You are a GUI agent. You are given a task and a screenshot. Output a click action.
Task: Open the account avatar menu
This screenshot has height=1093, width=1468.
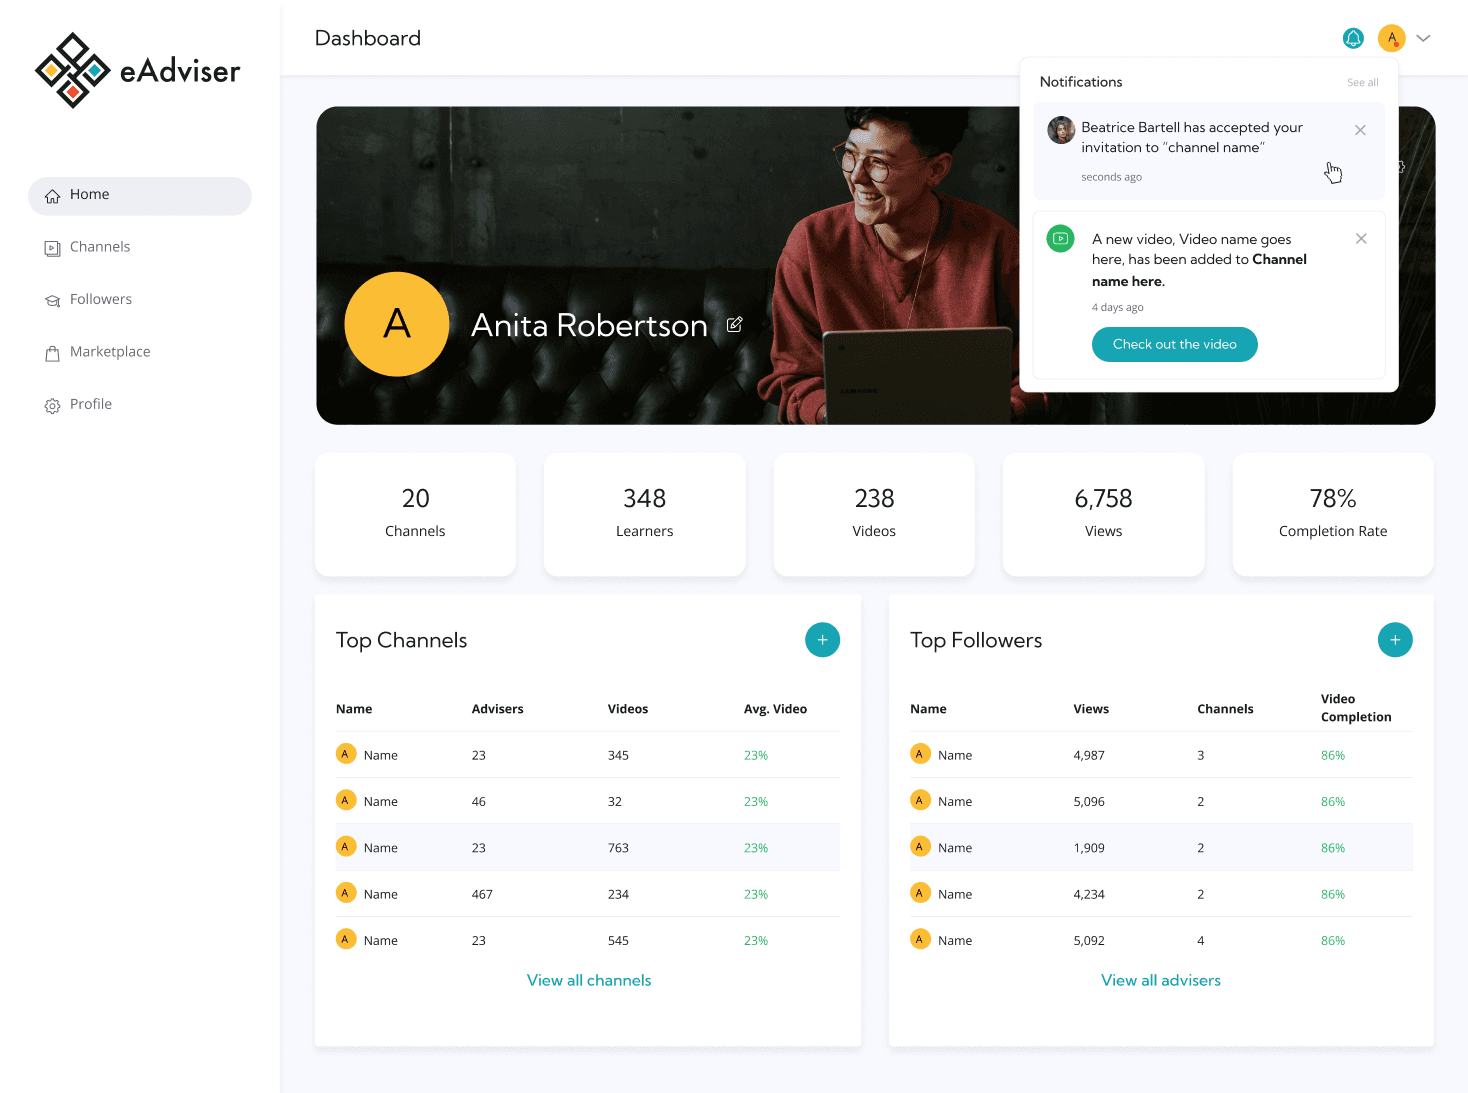click(x=1391, y=38)
